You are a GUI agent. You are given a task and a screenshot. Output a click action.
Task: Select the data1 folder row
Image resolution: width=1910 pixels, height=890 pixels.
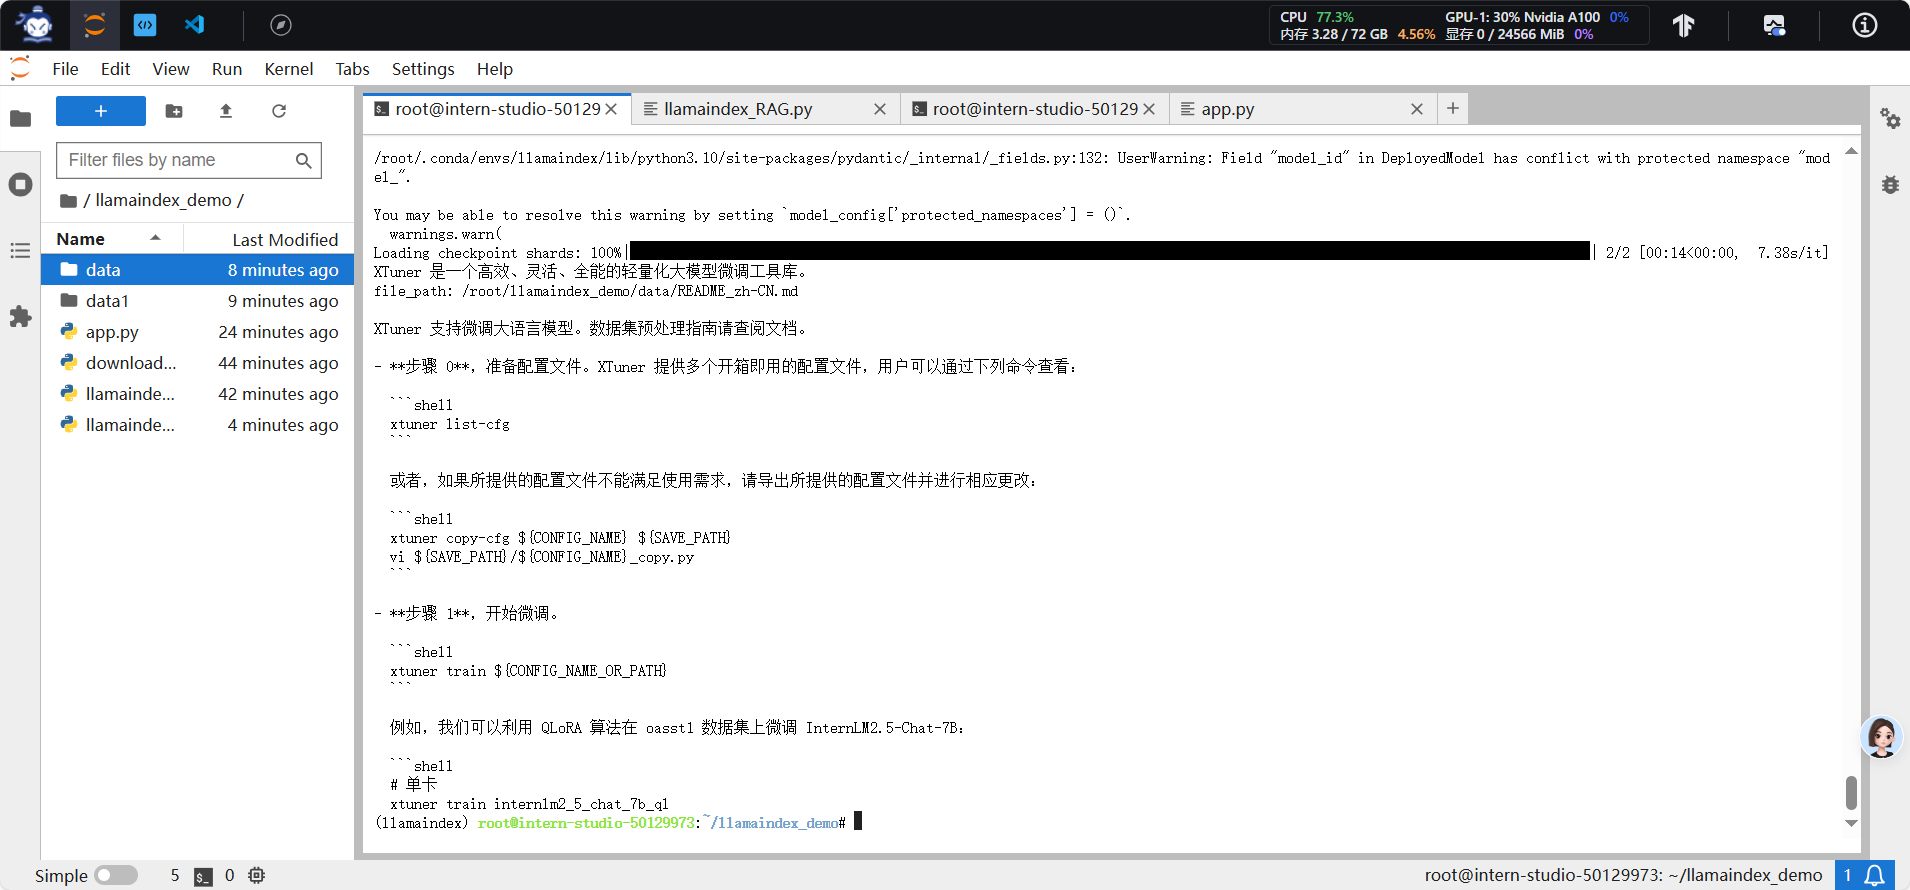point(198,301)
